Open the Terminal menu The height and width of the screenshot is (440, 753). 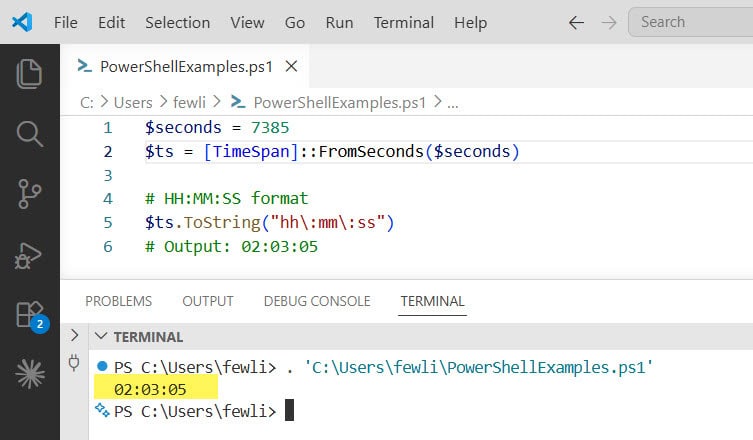click(404, 23)
